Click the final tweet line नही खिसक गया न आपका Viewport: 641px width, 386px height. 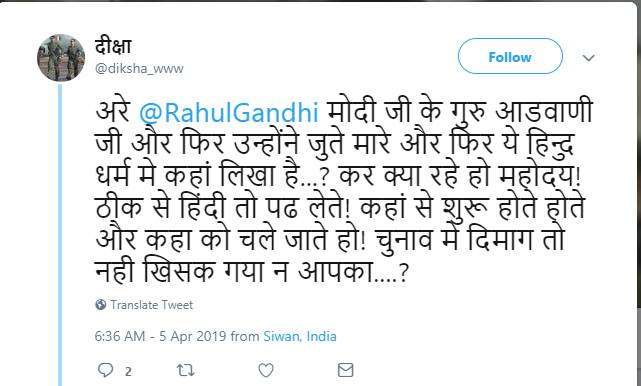(x=252, y=272)
